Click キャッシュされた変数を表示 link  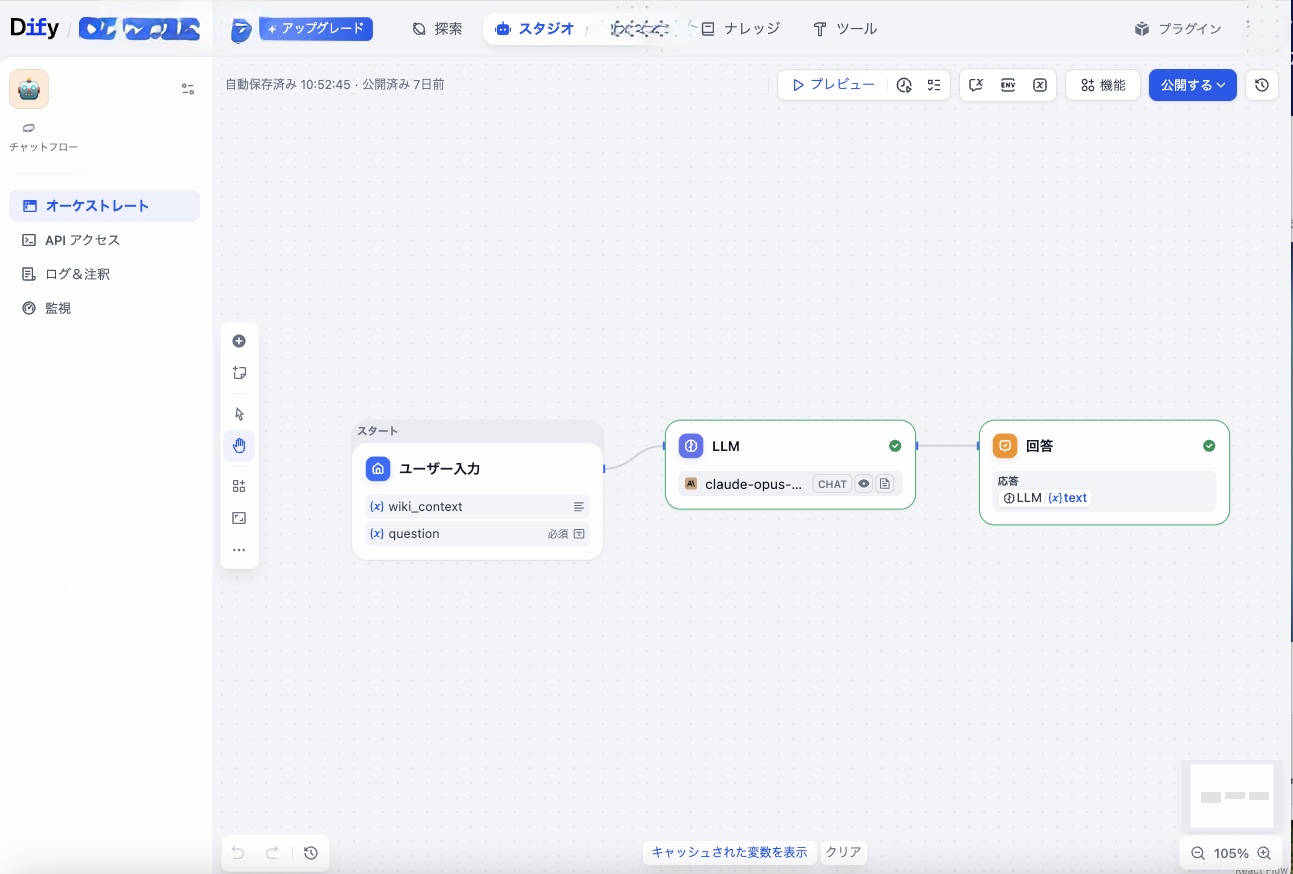[729, 852]
